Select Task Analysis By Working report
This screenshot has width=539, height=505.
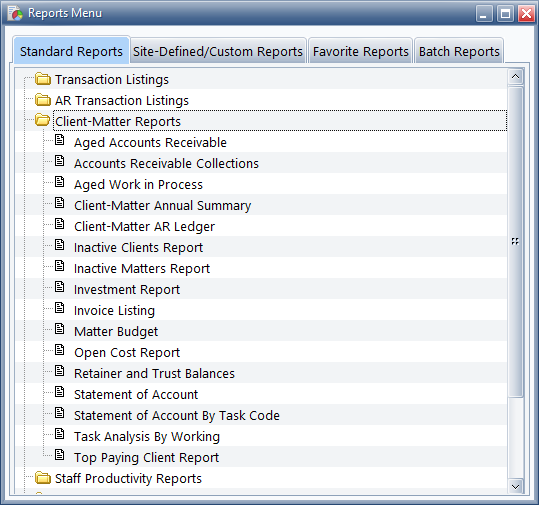147,437
